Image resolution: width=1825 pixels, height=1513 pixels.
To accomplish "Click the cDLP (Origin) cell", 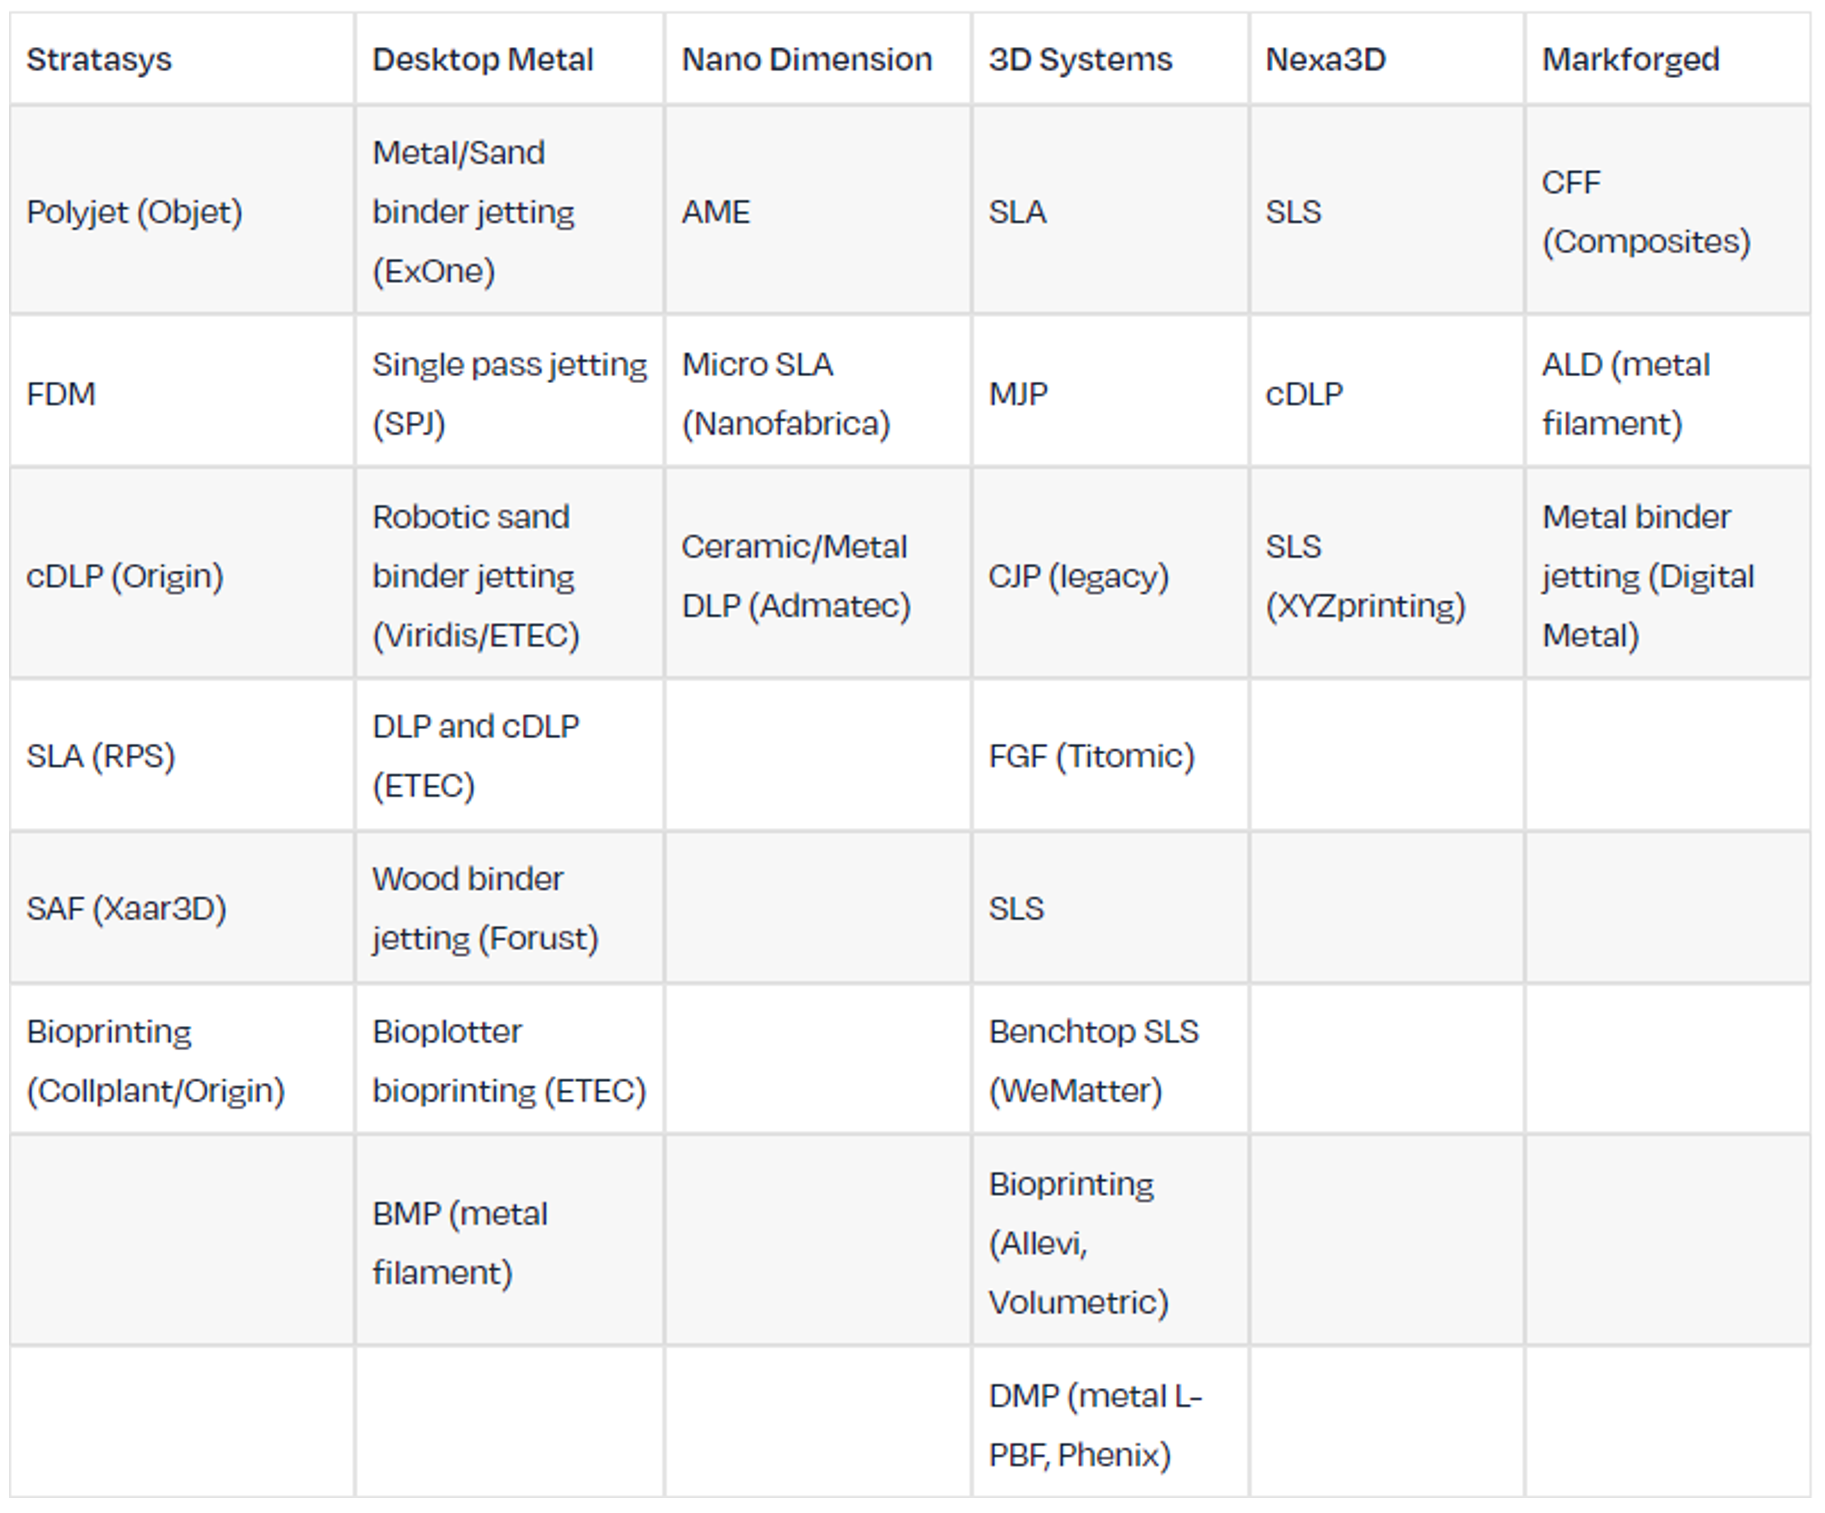I will pyautogui.click(x=182, y=575).
